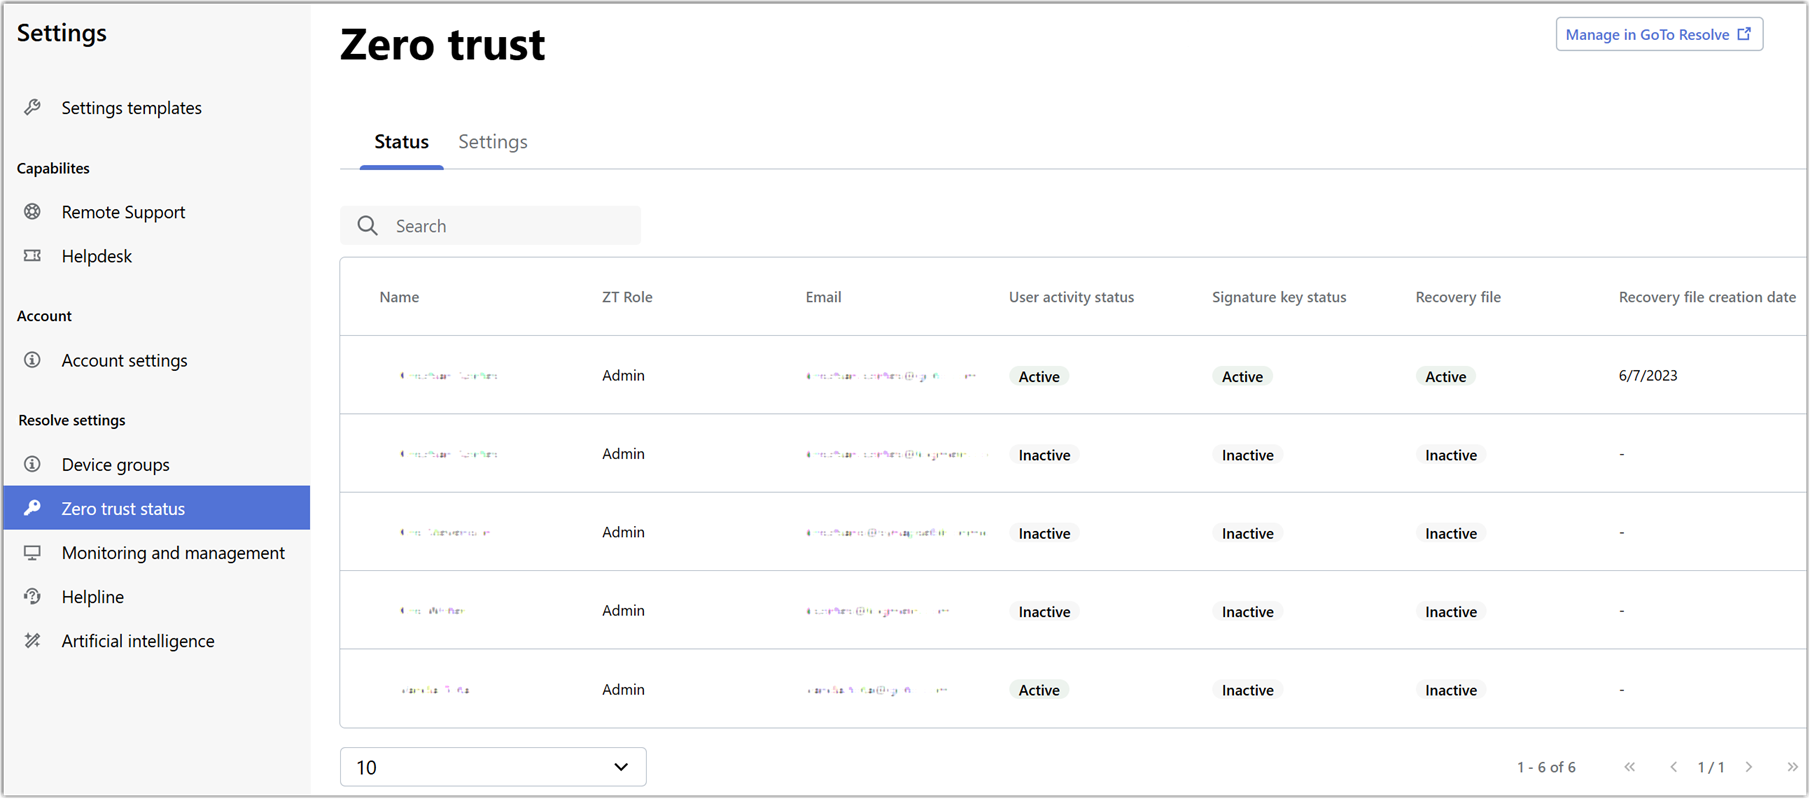Click the Device groups icon
1810x799 pixels.
(33, 464)
